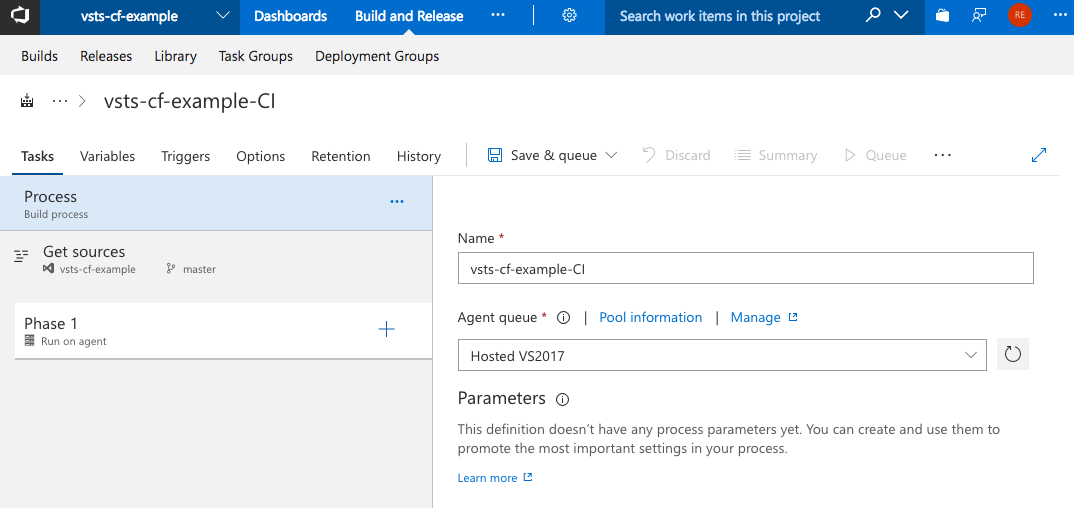Show Parameters info icon
1074x508 pixels.
[562, 399]
